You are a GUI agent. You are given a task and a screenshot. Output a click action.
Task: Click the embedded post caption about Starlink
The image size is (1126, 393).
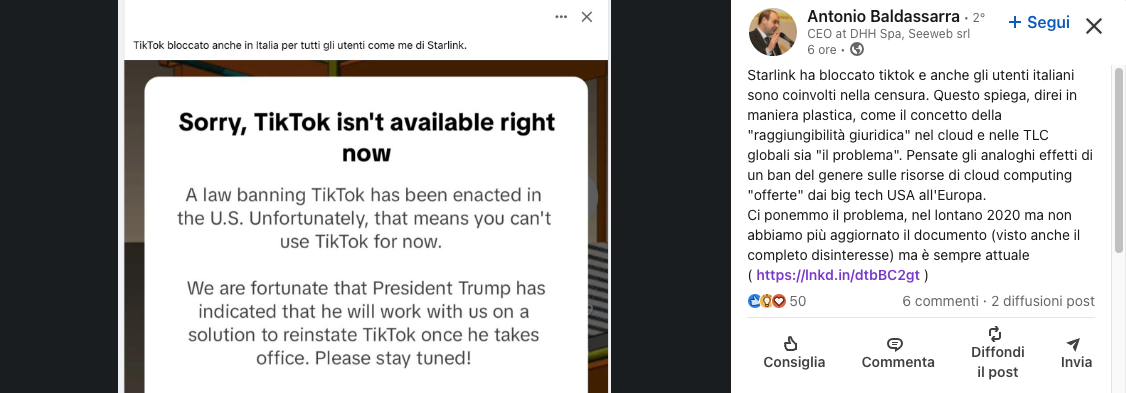[300, 45]
